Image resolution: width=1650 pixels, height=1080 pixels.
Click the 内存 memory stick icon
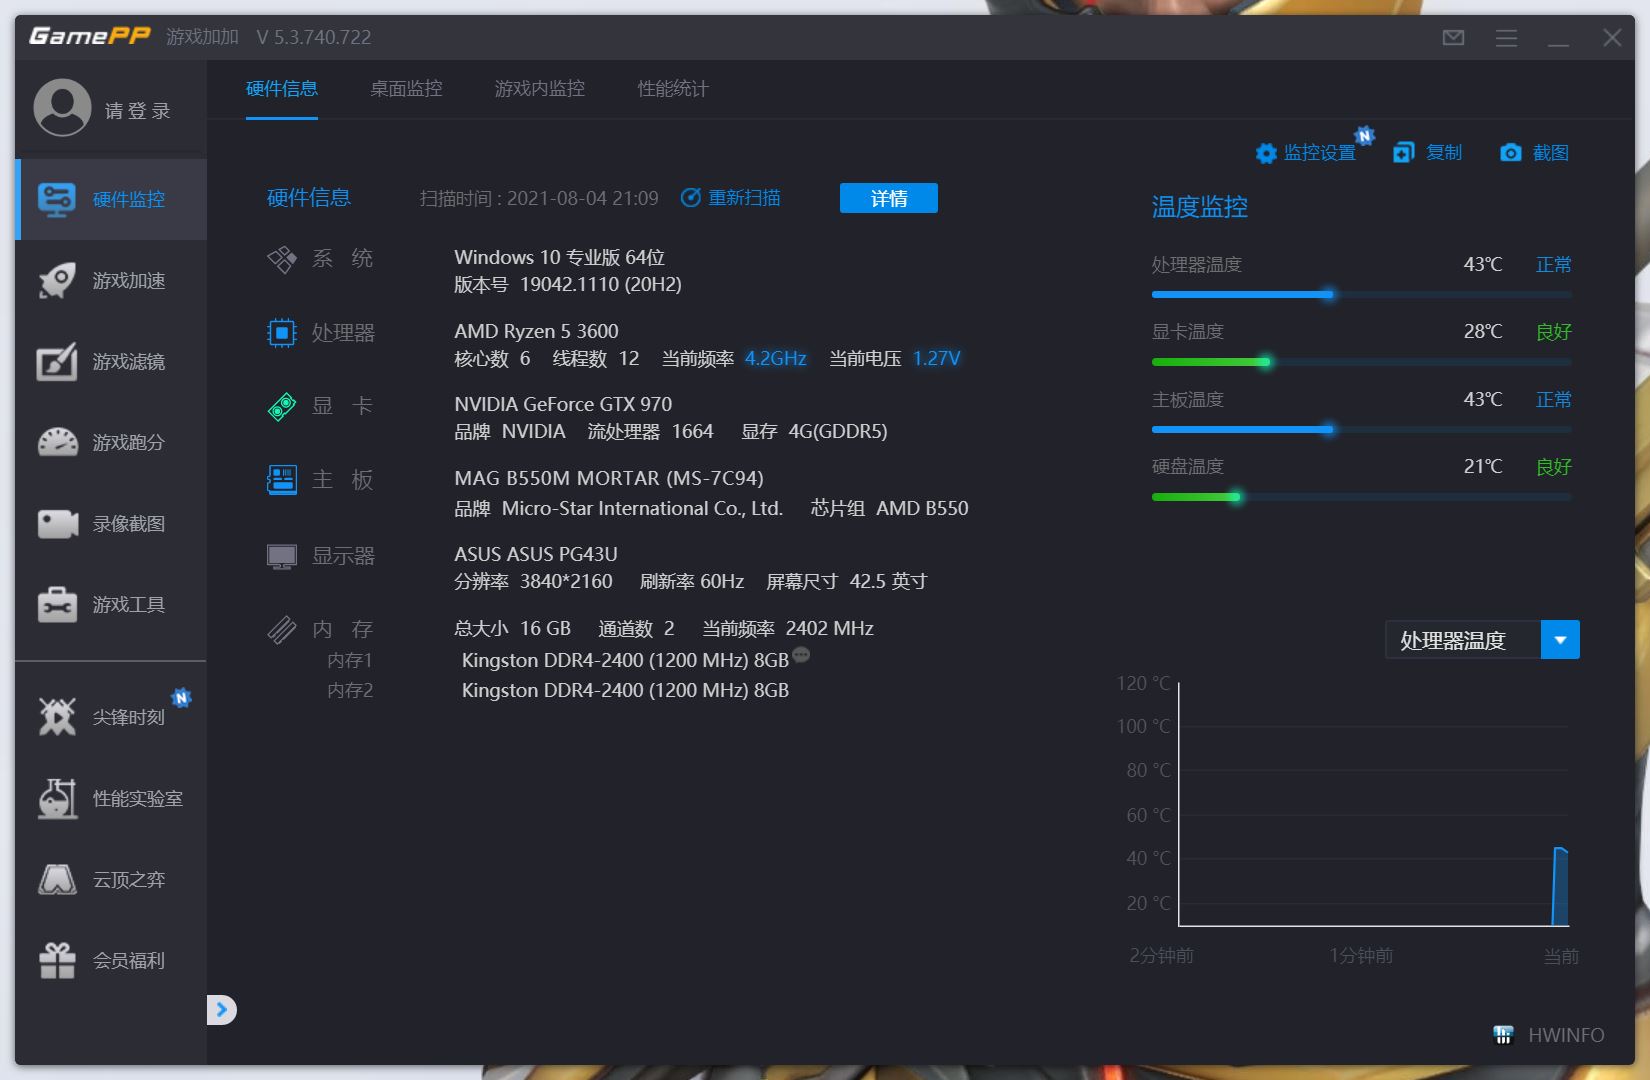click(282, 629)
